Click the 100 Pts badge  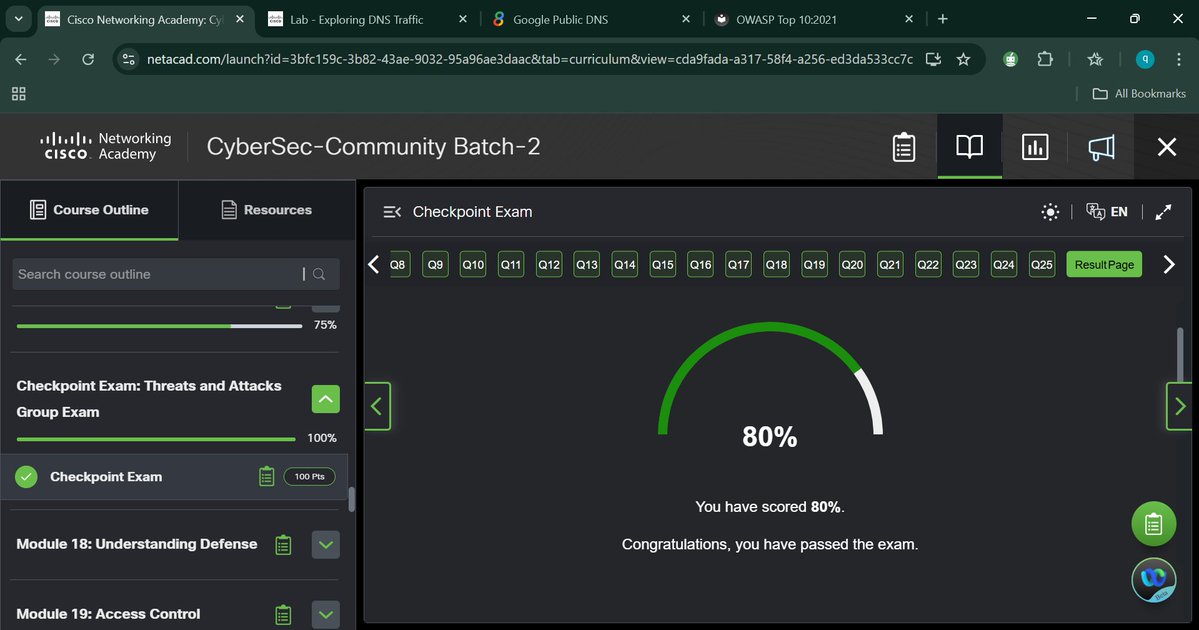(x=310, y=476)
